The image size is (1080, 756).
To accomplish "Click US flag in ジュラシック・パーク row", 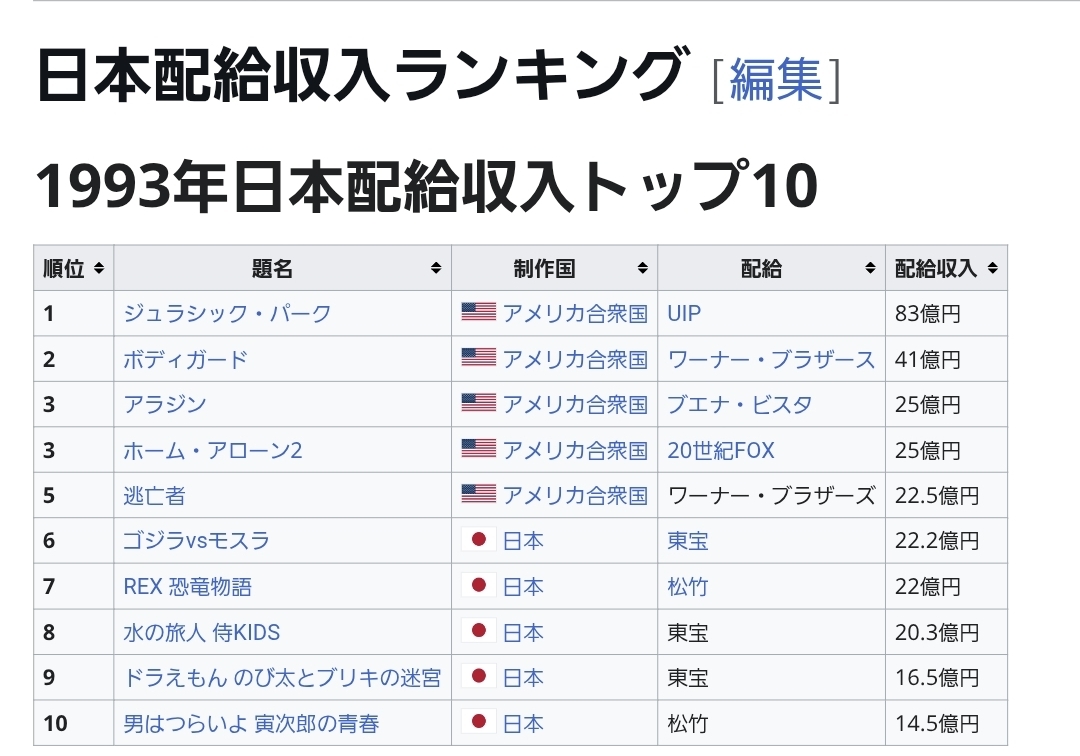I will pos(478,312).
